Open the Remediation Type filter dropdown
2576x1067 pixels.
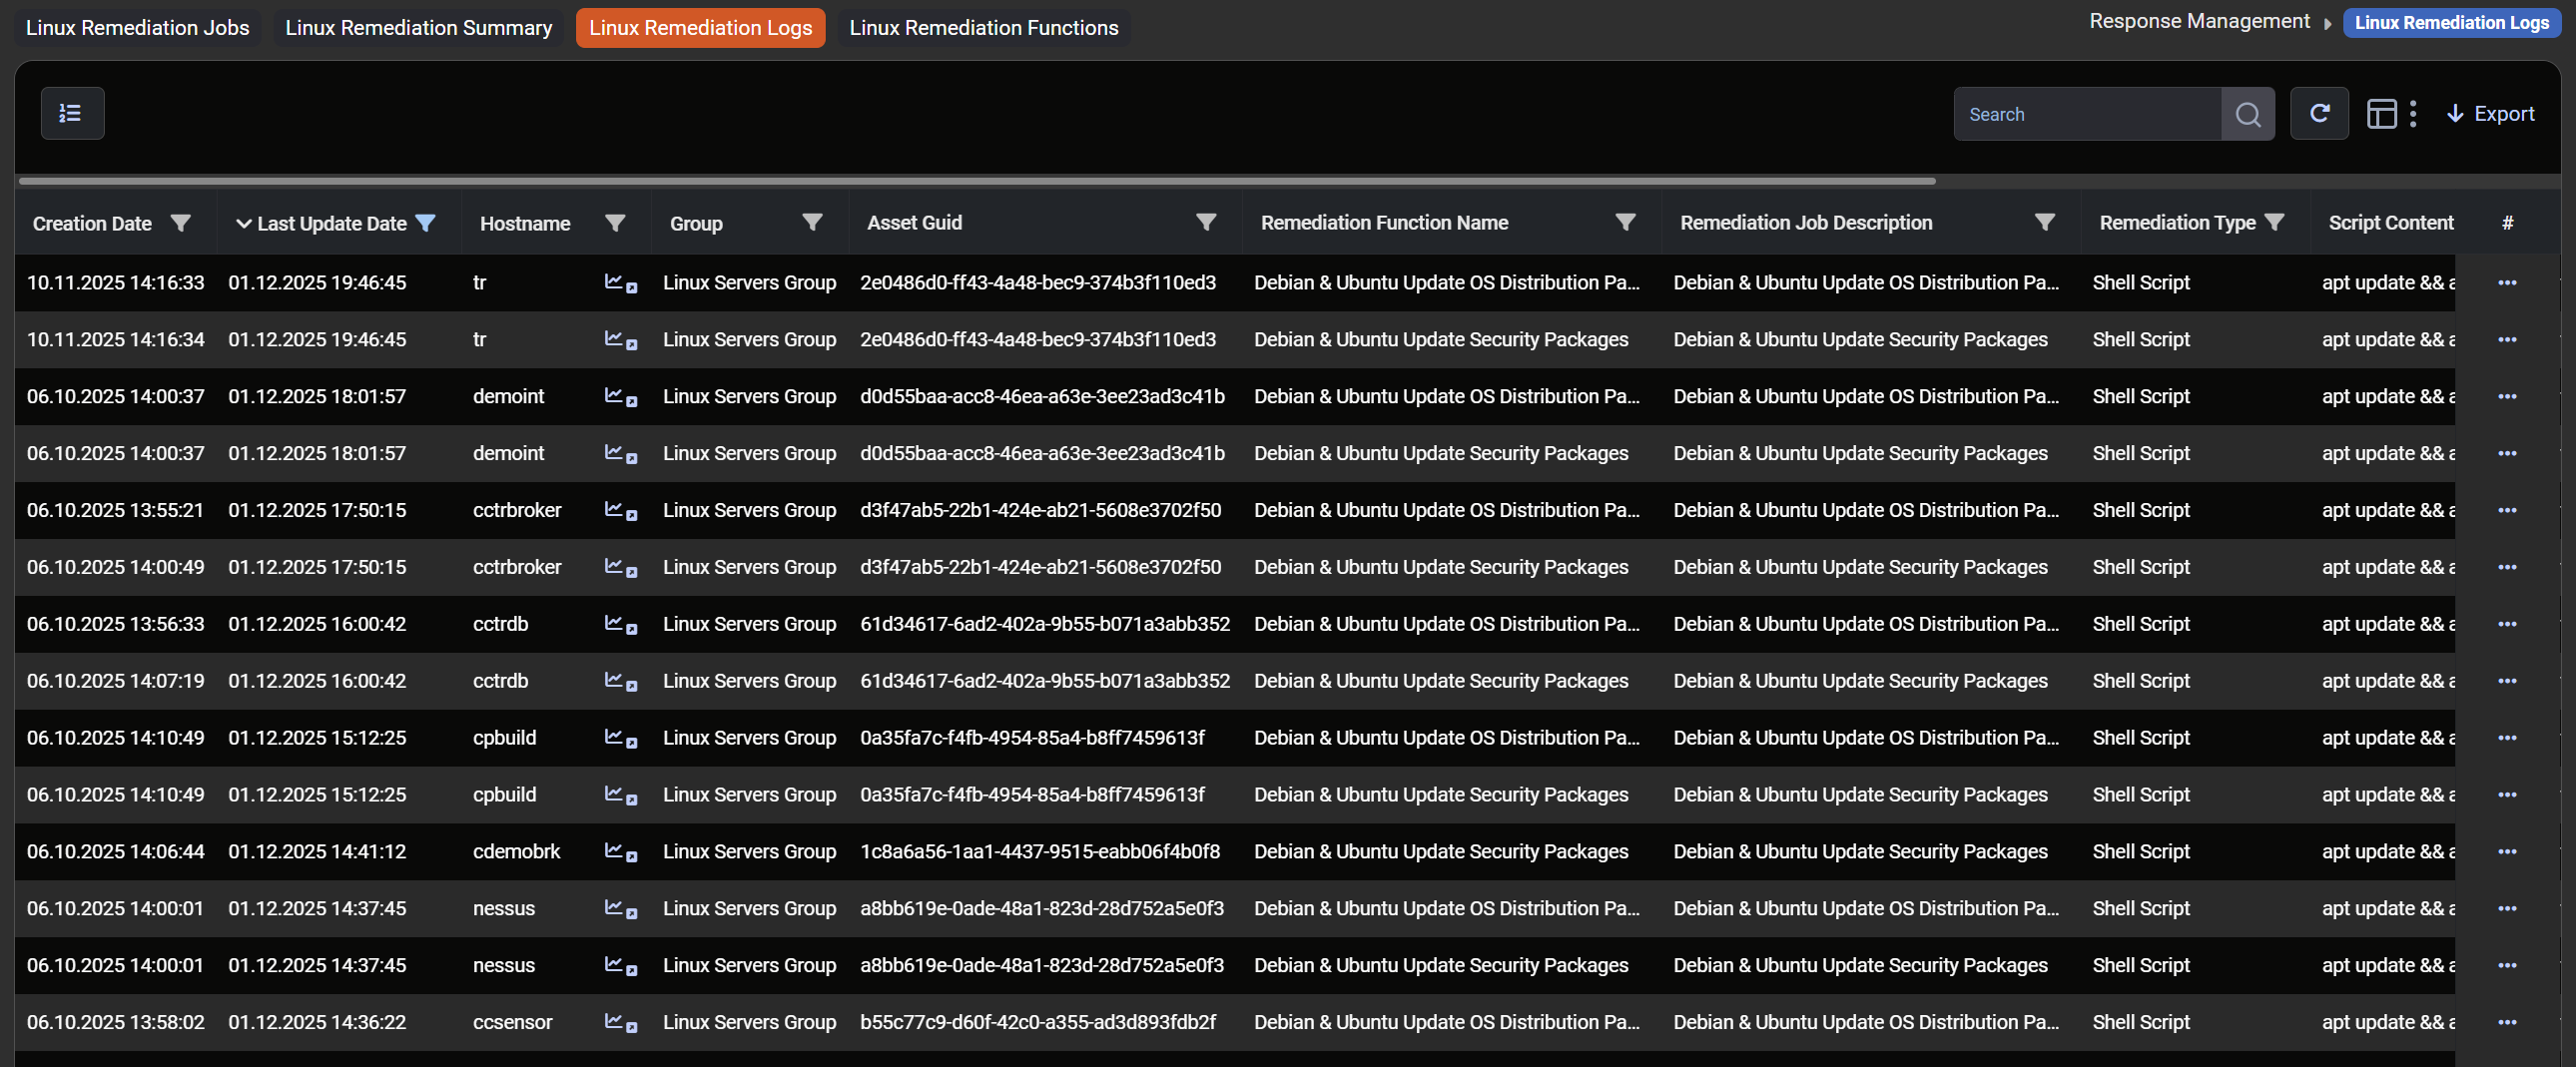coord(2274,222)
